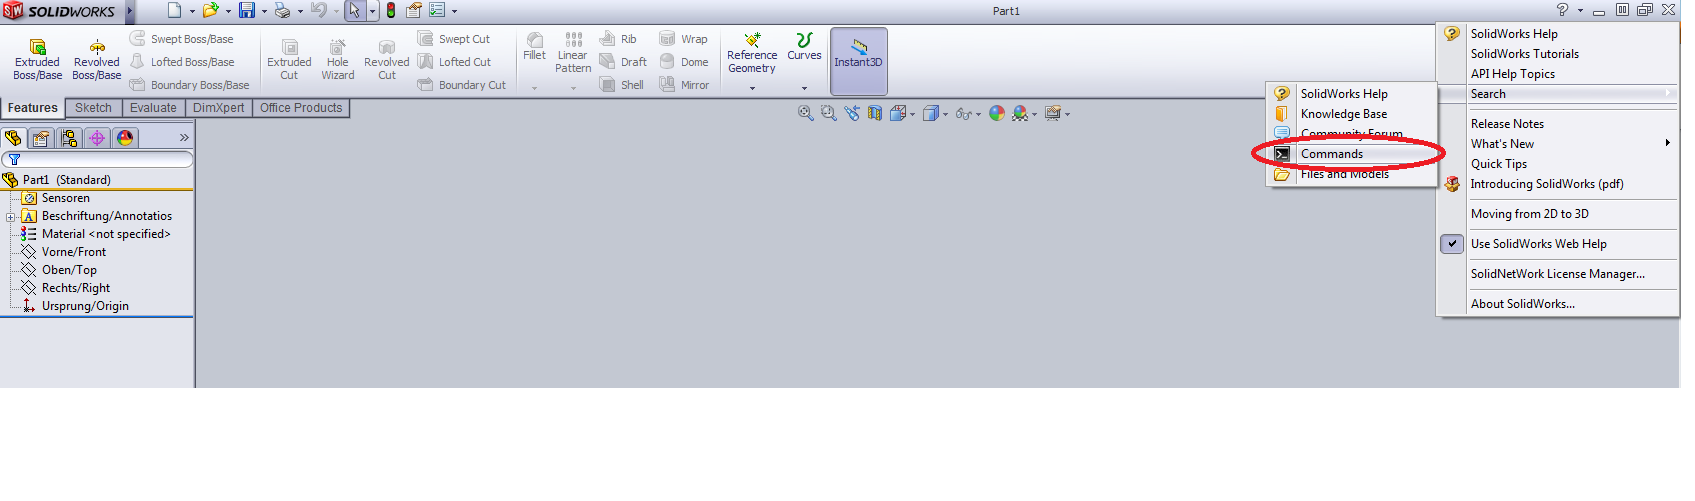Click the Save disk icon

tap(246, 11)
